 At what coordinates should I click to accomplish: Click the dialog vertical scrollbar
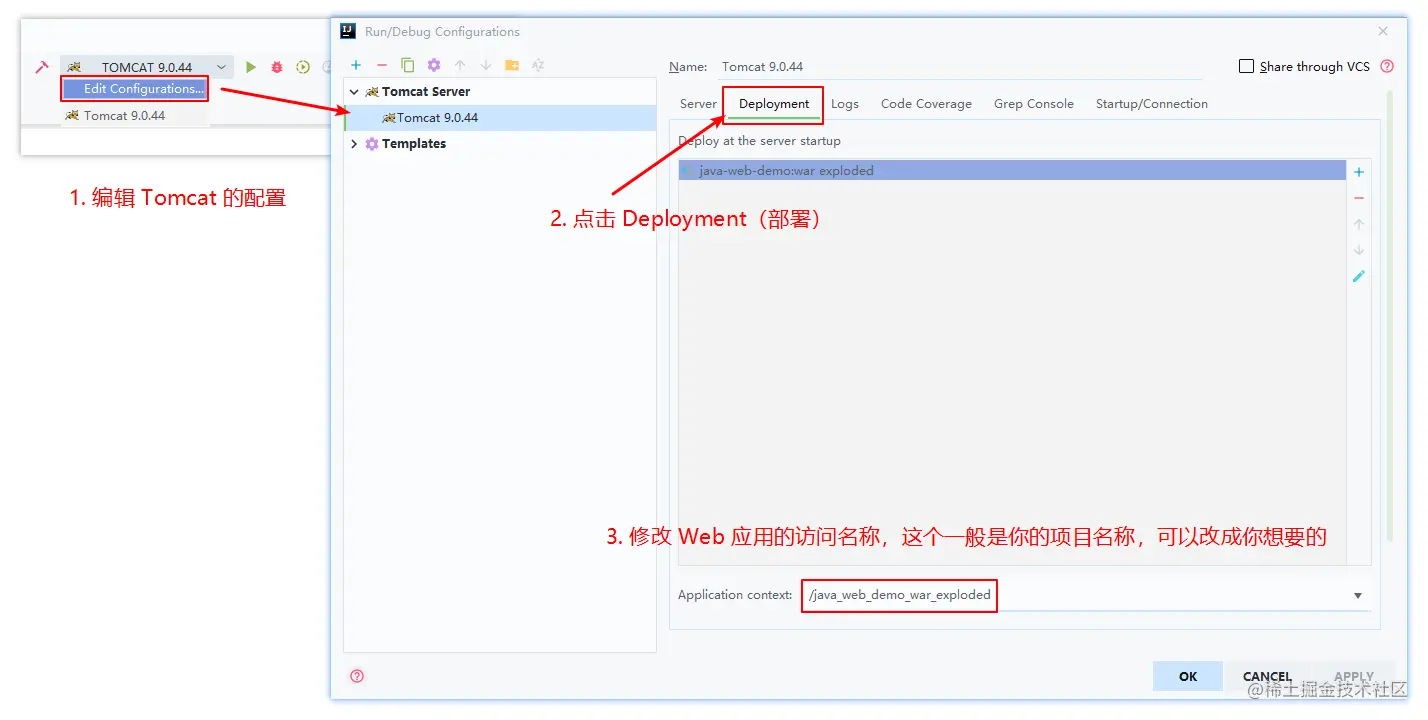click(1389, 315)
